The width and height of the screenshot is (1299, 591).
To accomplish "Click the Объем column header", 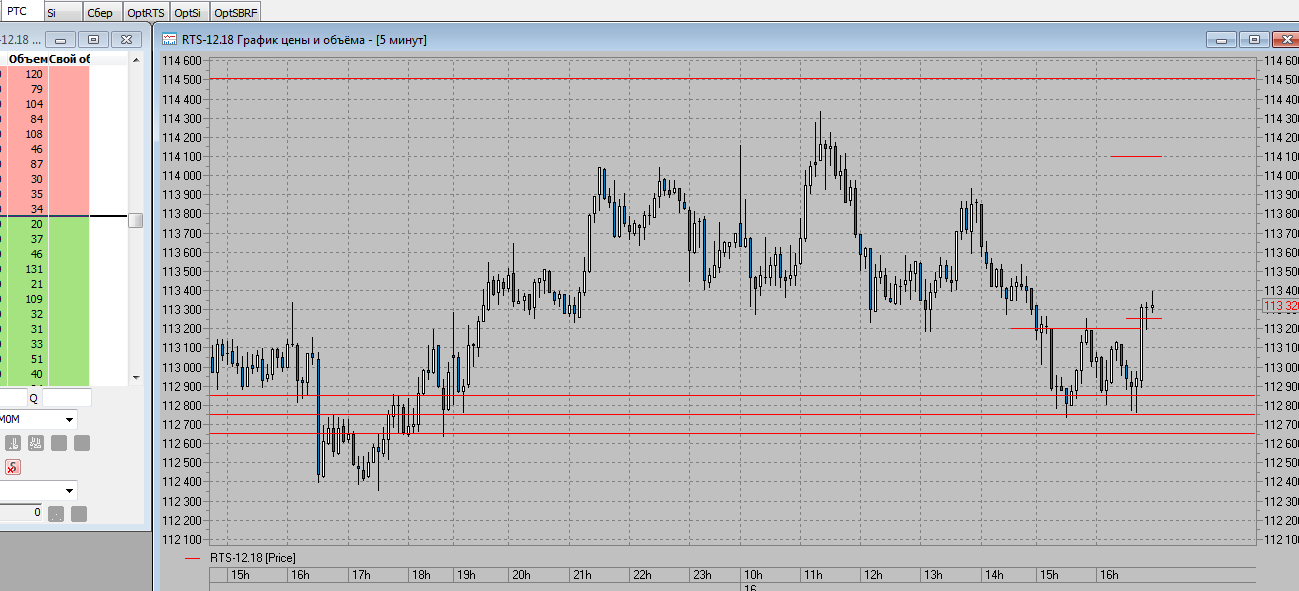I will click(x=27, y=59).
